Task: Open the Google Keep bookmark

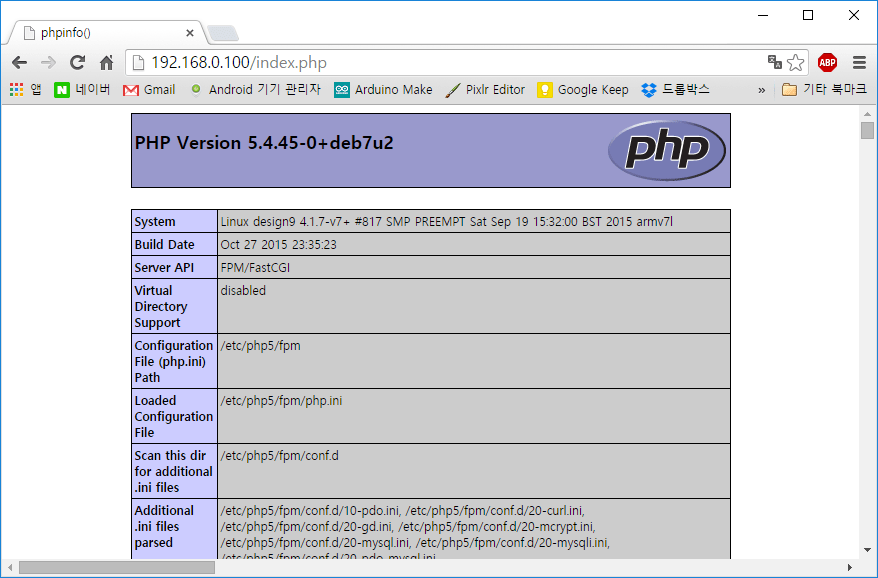Action: (583, 89)
